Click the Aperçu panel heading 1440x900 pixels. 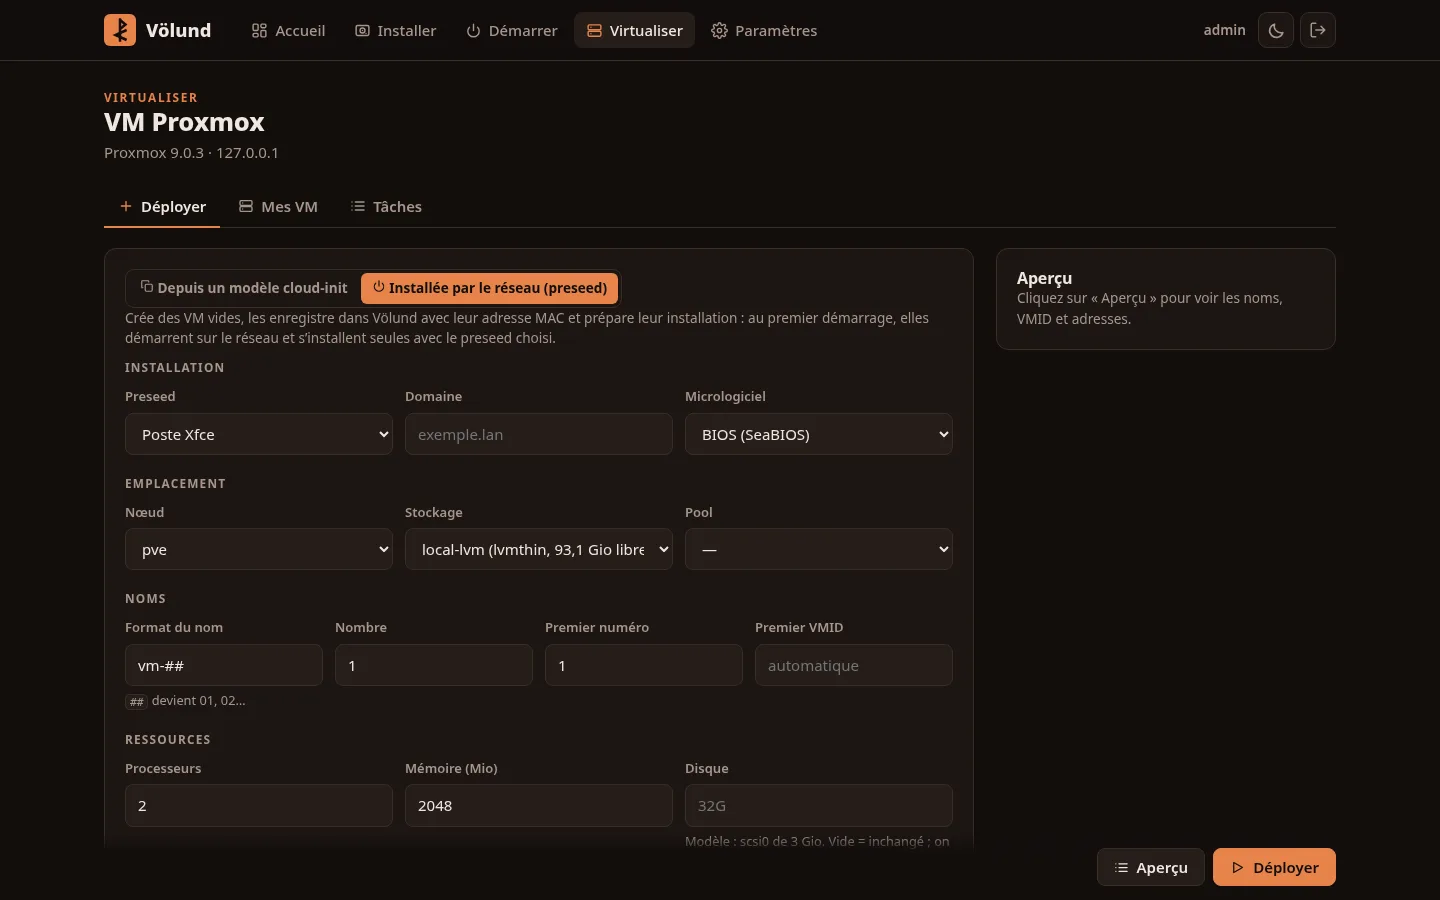click(1044, 278)
